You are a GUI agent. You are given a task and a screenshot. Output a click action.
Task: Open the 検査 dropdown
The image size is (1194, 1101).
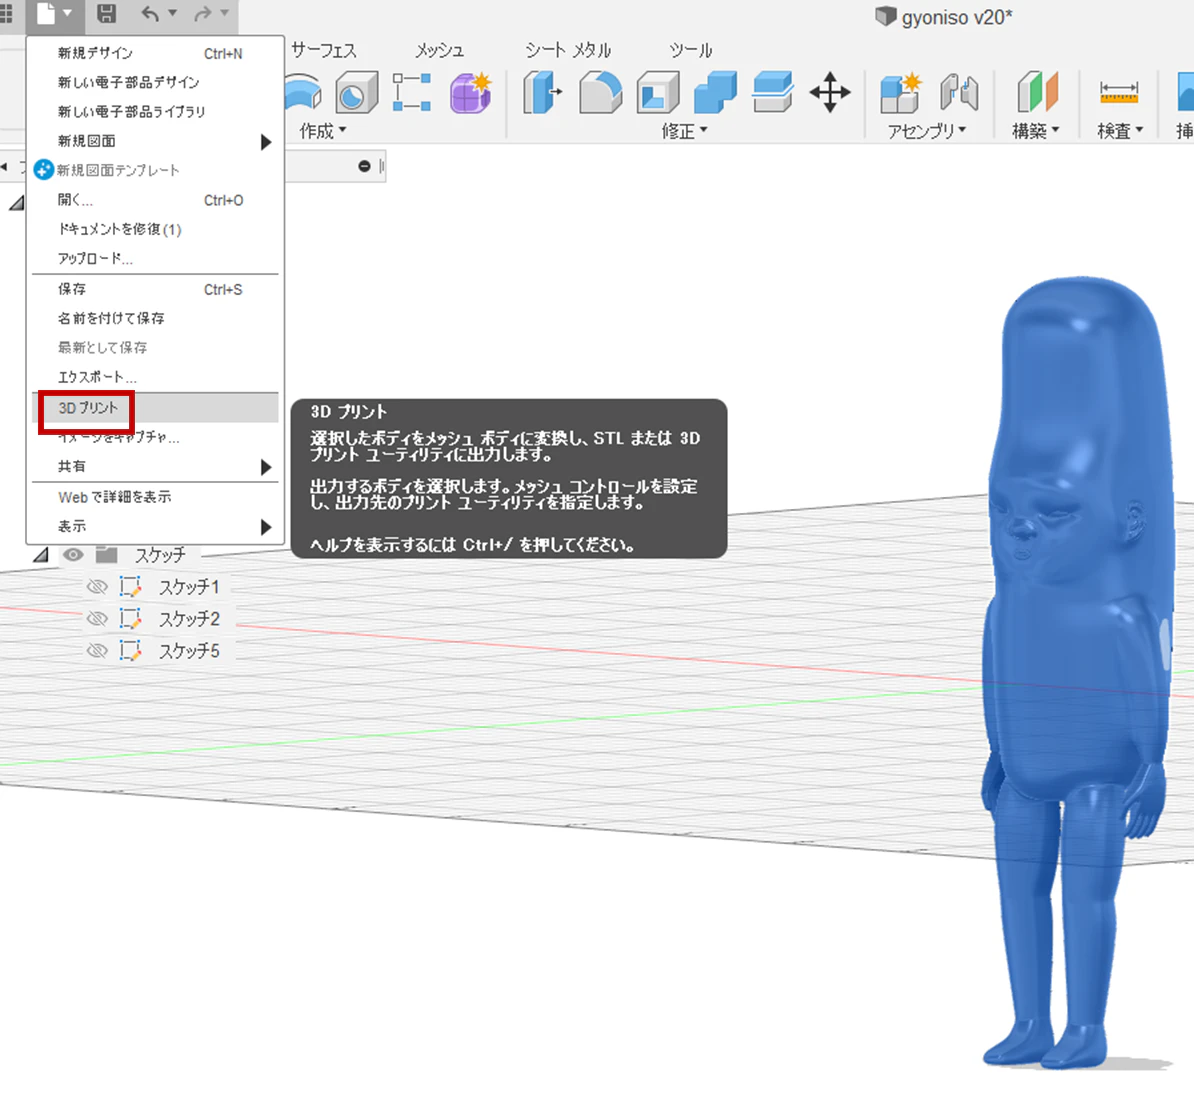(x=1120, y=131)
